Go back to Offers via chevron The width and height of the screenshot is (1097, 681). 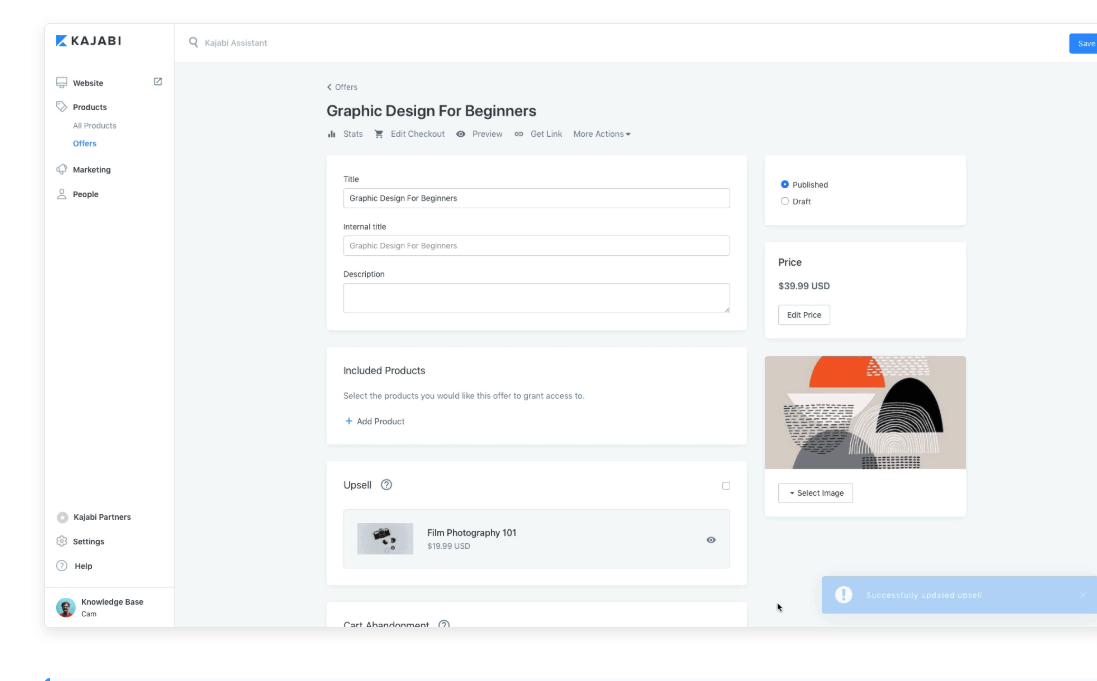tap(329, 87)
